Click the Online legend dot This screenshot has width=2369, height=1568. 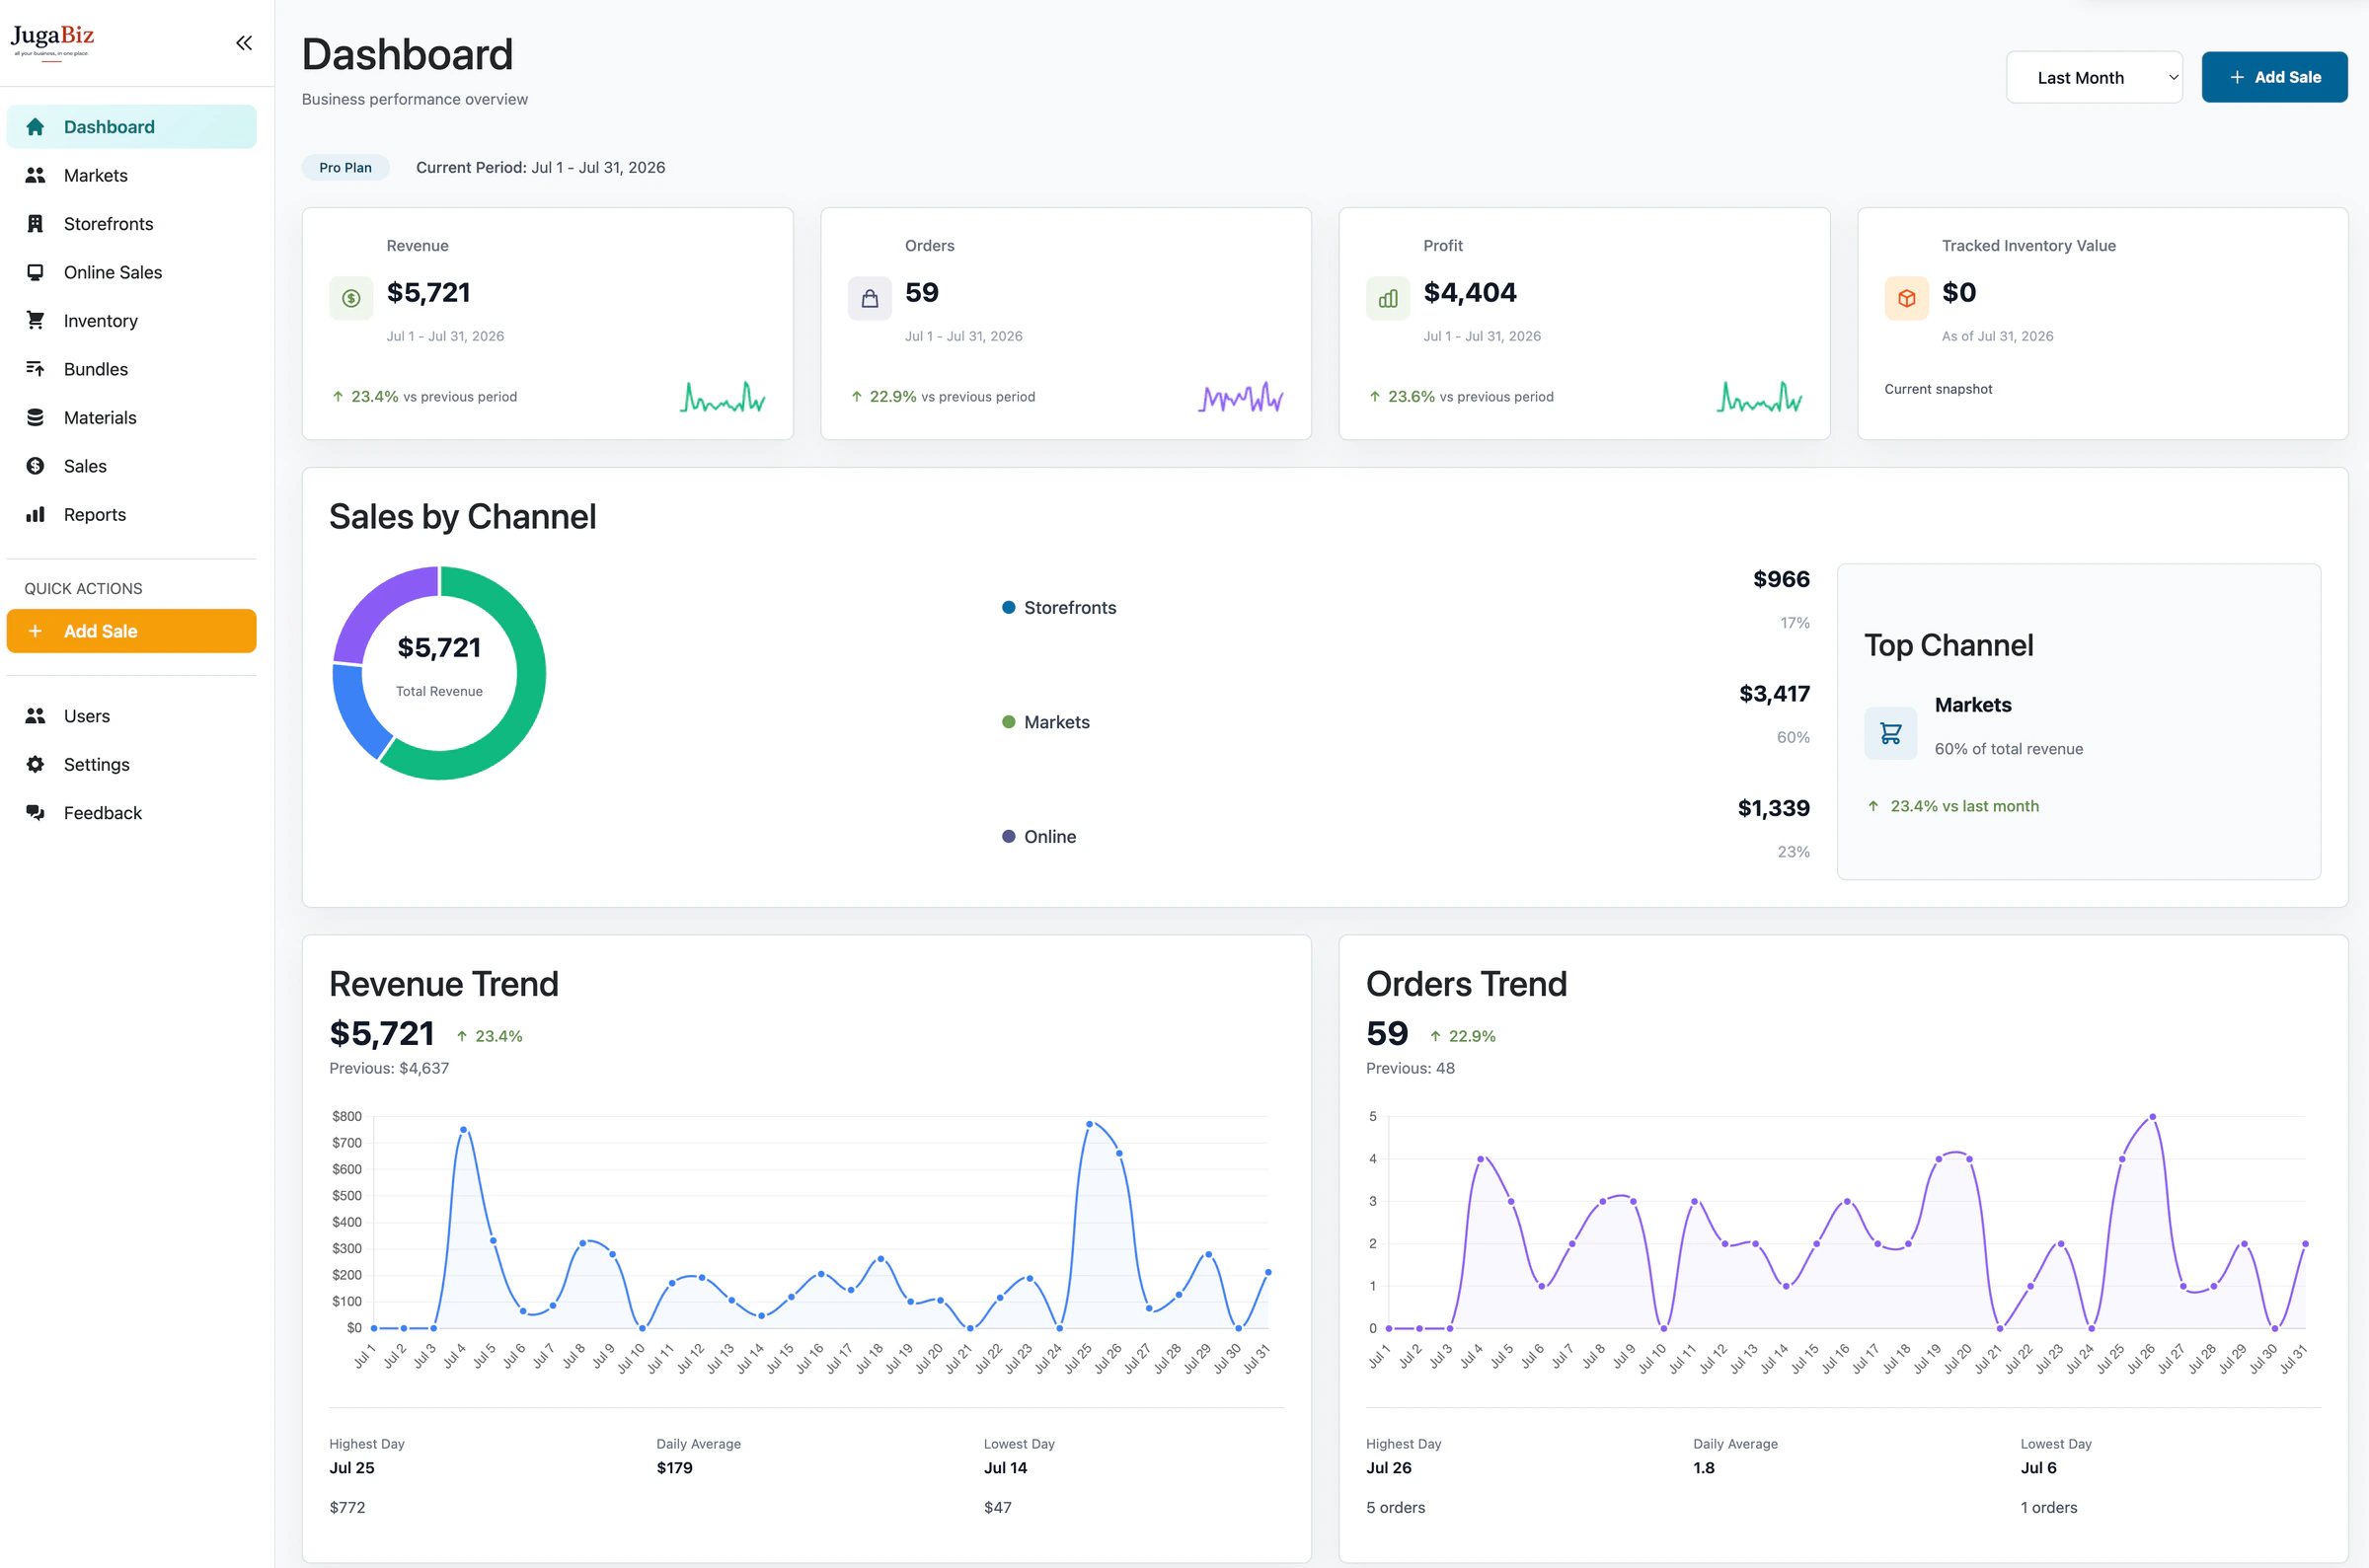pos(1008,836)
